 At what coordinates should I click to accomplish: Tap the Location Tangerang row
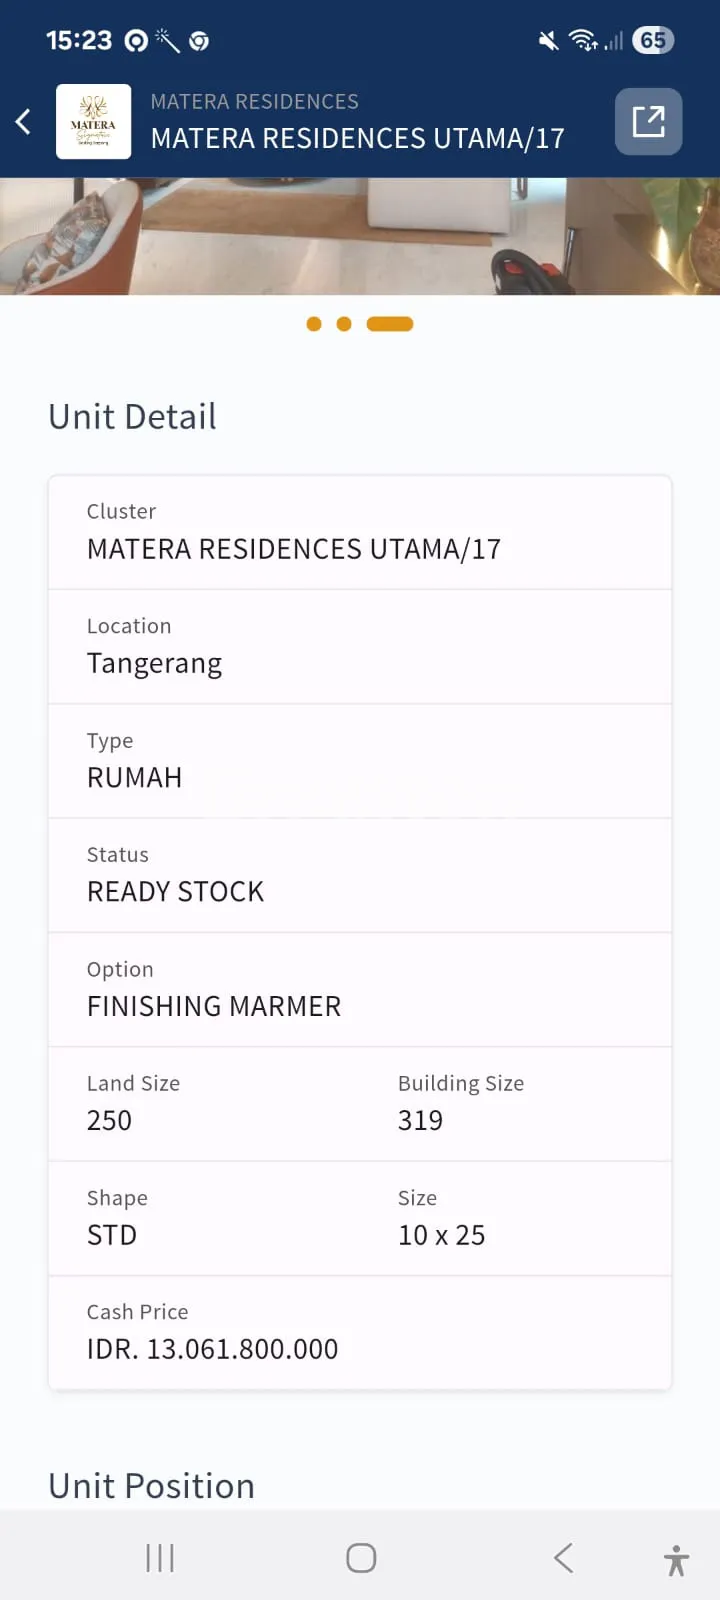(x=360, y=647)
